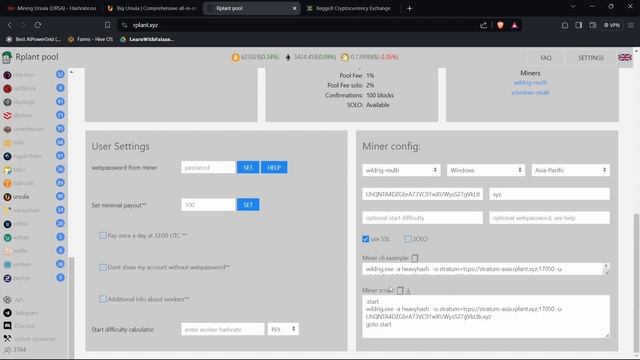Bookmark this page icon in toolbar
The height and width of the screenshot is (360, 640).
(x=107, y=25)
